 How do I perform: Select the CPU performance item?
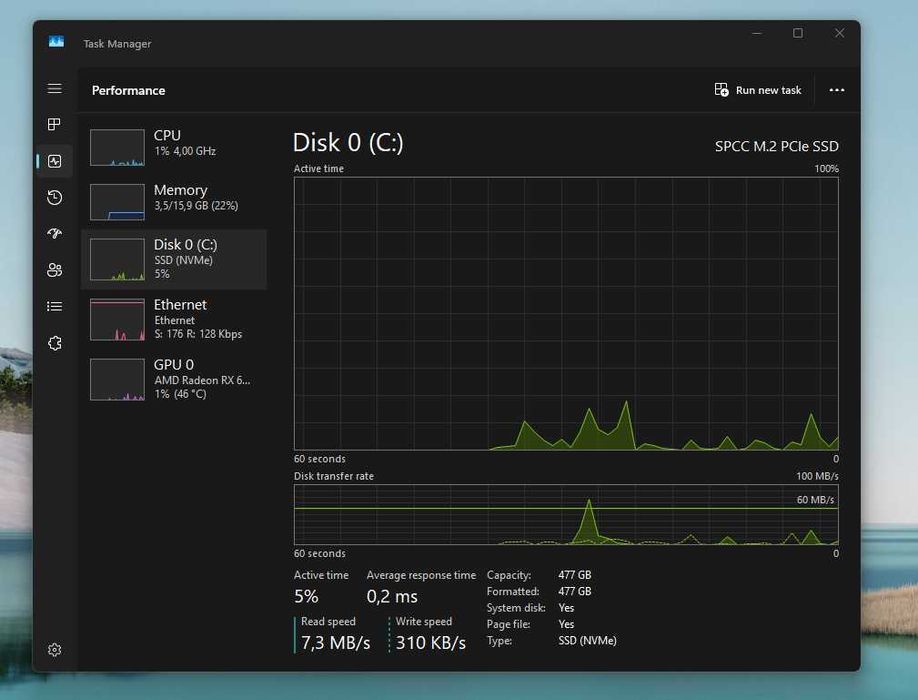[x=174, y=145]
